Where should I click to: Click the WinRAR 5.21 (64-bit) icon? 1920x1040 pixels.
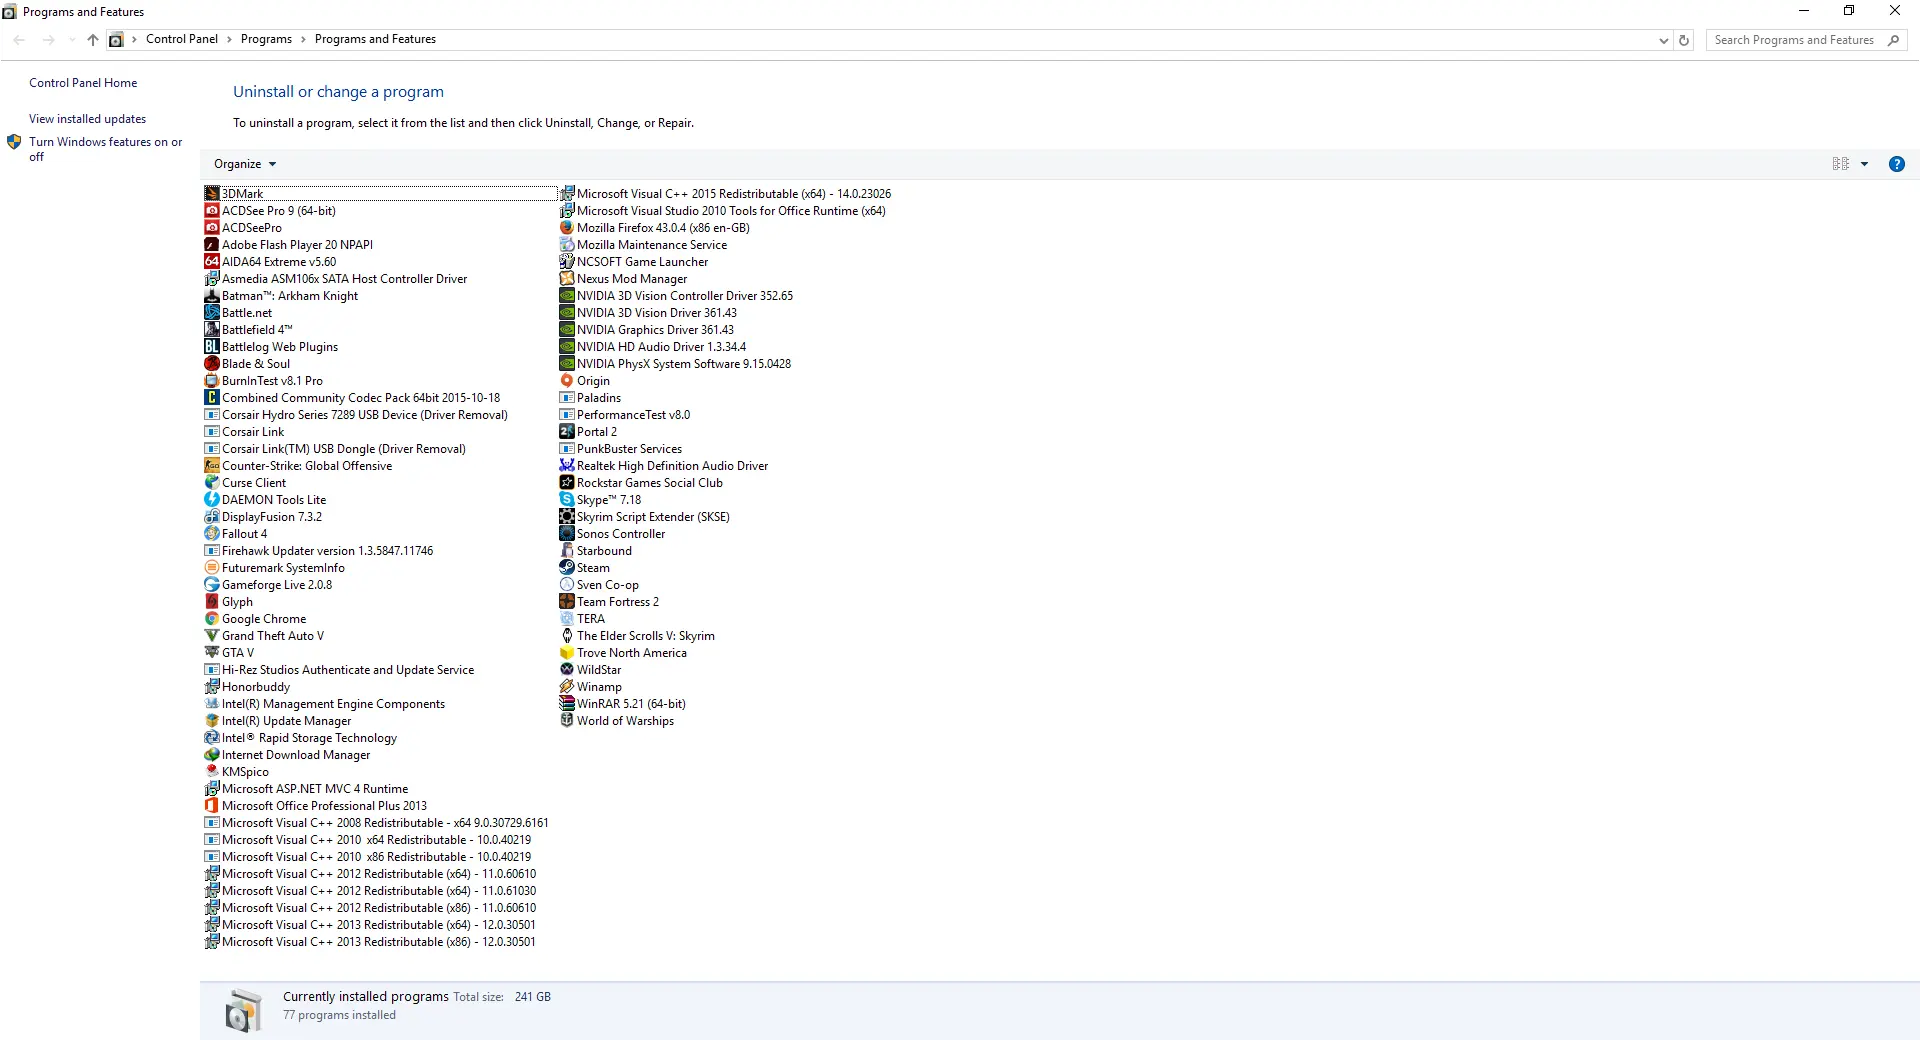coord(567,704)
